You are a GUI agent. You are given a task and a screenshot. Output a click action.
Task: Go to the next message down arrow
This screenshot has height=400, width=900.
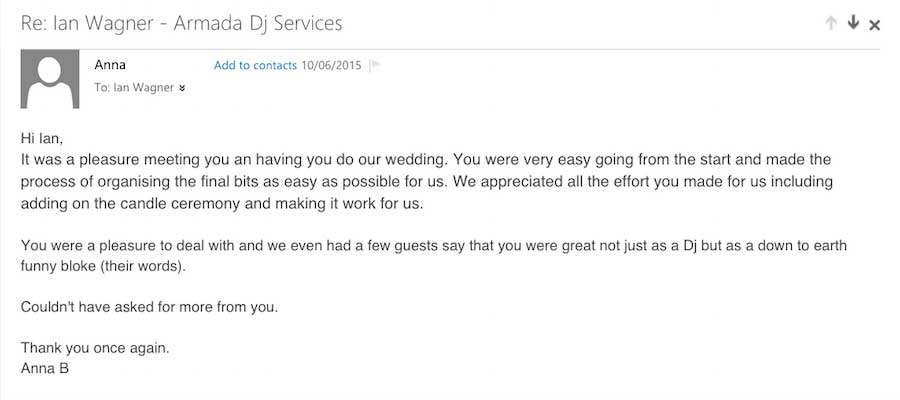[x=853, y=23]
